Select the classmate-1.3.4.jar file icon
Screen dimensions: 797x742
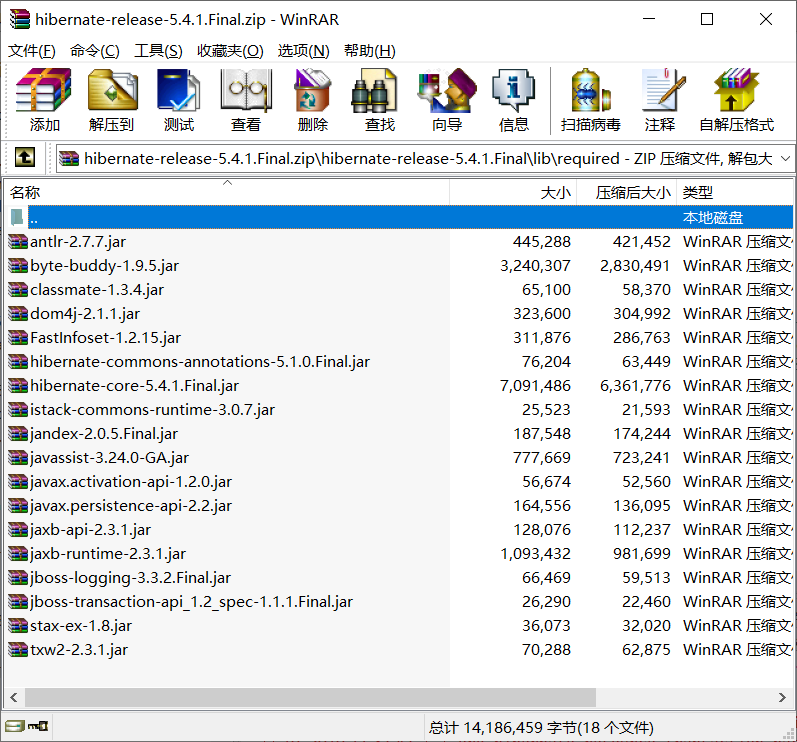click(18, 290)
